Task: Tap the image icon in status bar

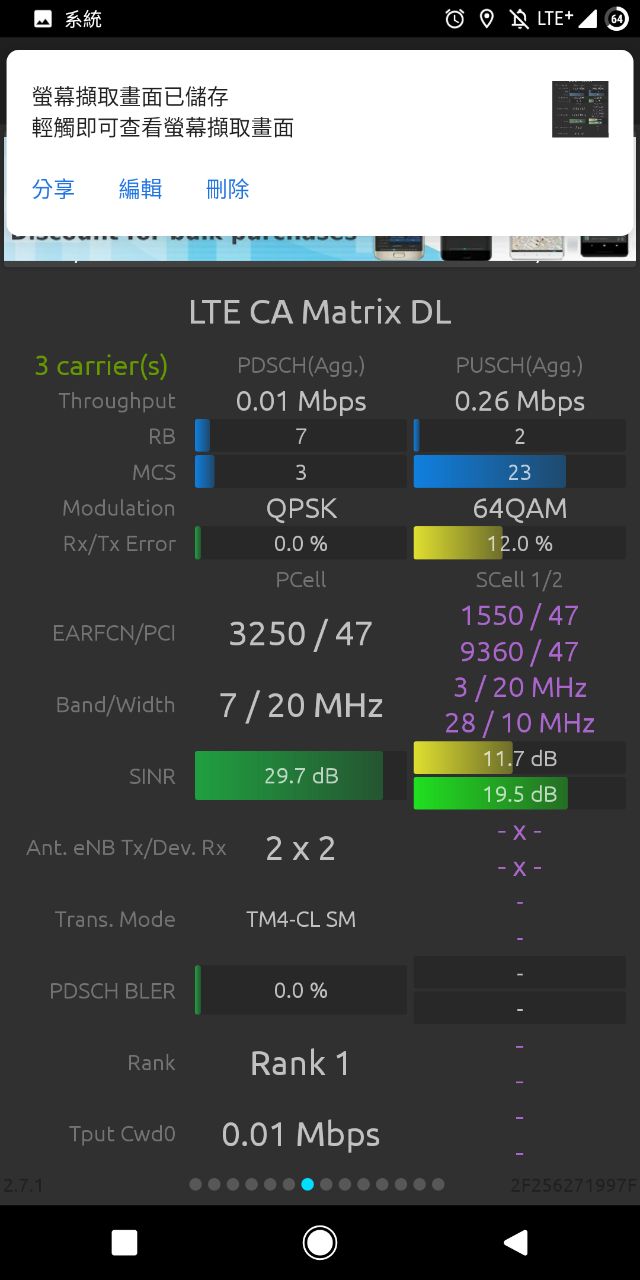Action: pyautogui.click(x=43, y=19)
